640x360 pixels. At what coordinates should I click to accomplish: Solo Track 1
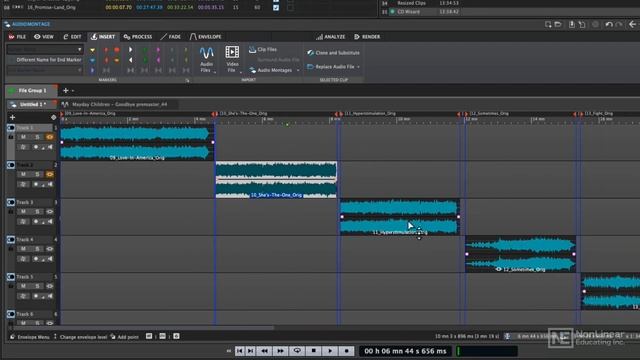point(37,137)
